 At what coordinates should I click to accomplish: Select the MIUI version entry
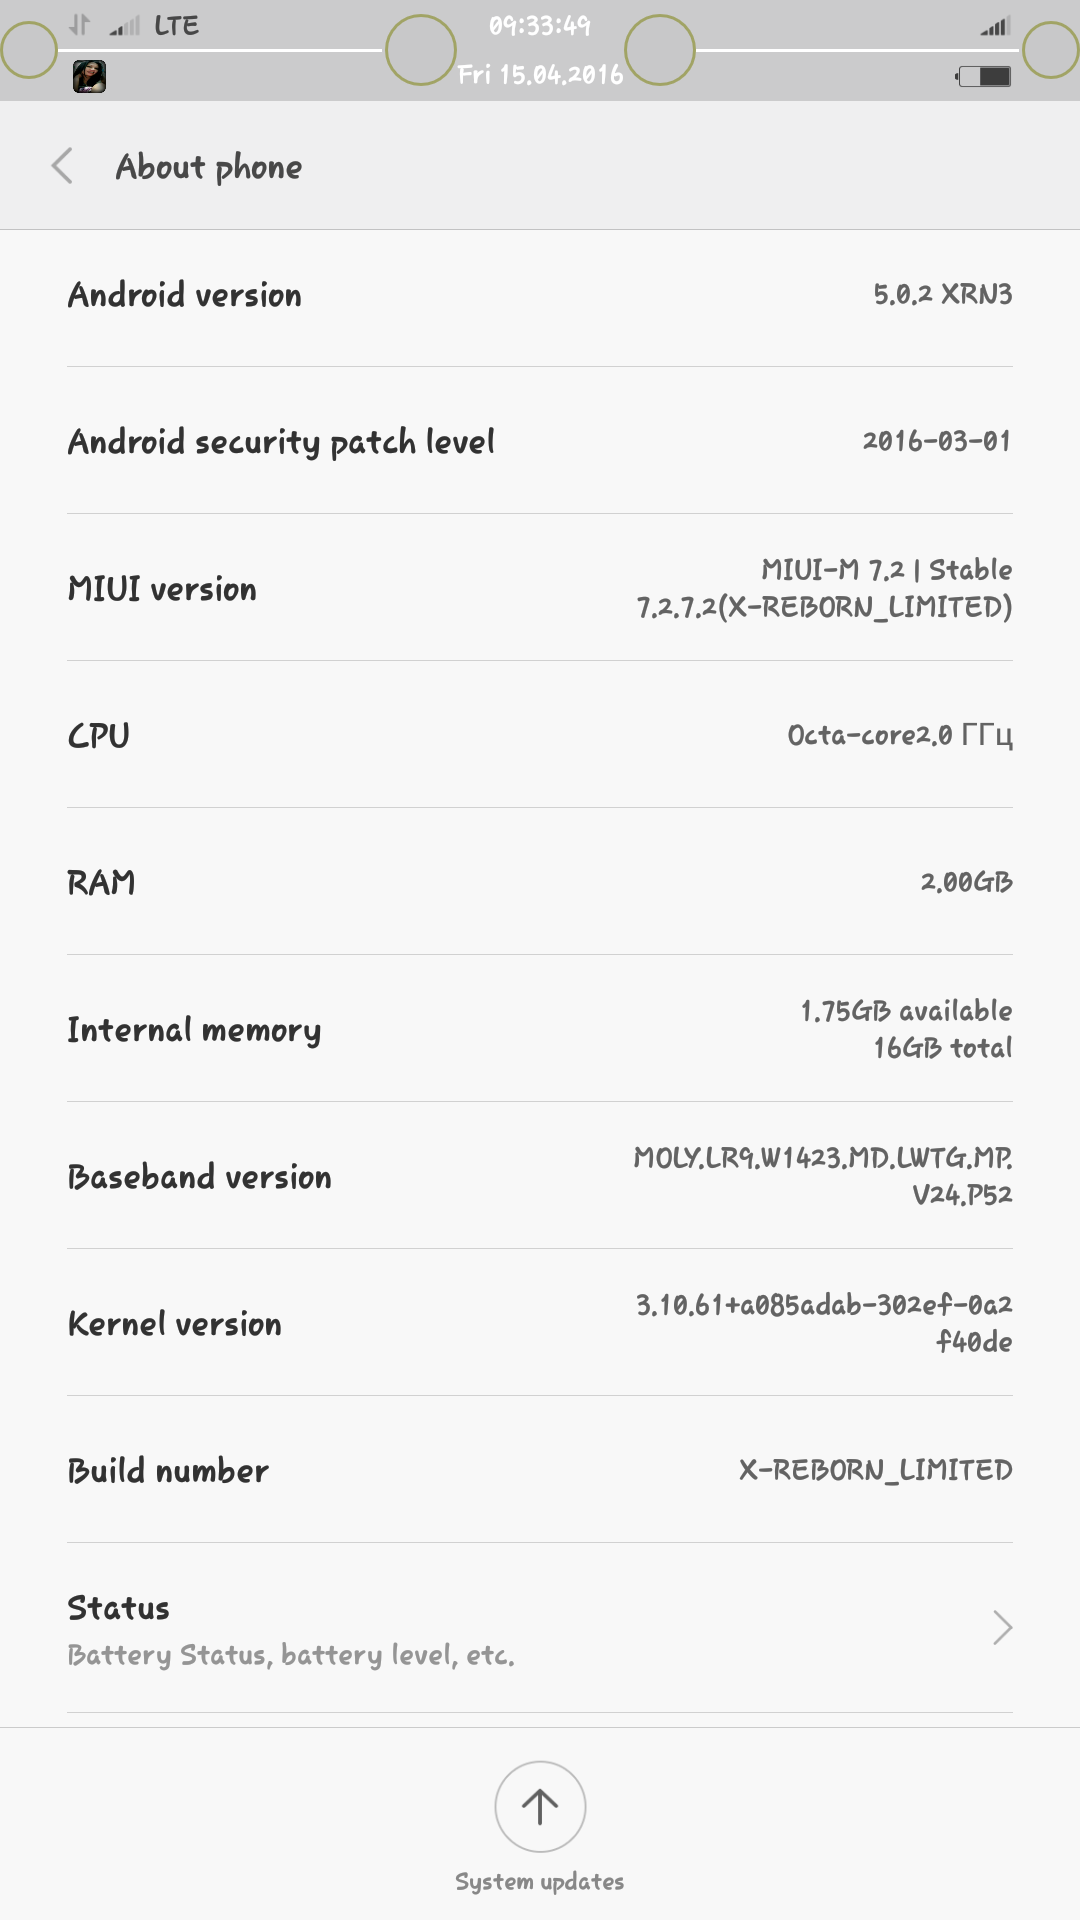point(540,588)
